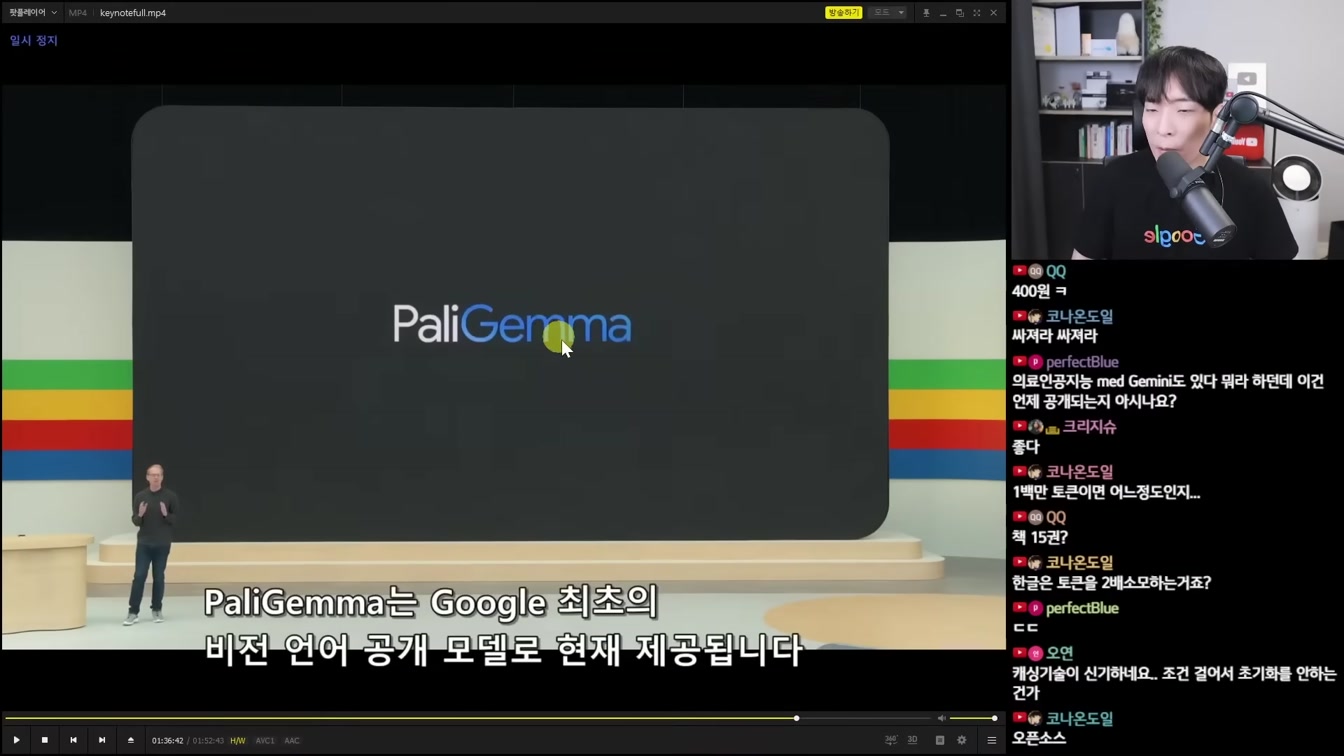Skip to next file with next-track button
Viewport: 1344px width, 756px height.
[x=102, y=740]
